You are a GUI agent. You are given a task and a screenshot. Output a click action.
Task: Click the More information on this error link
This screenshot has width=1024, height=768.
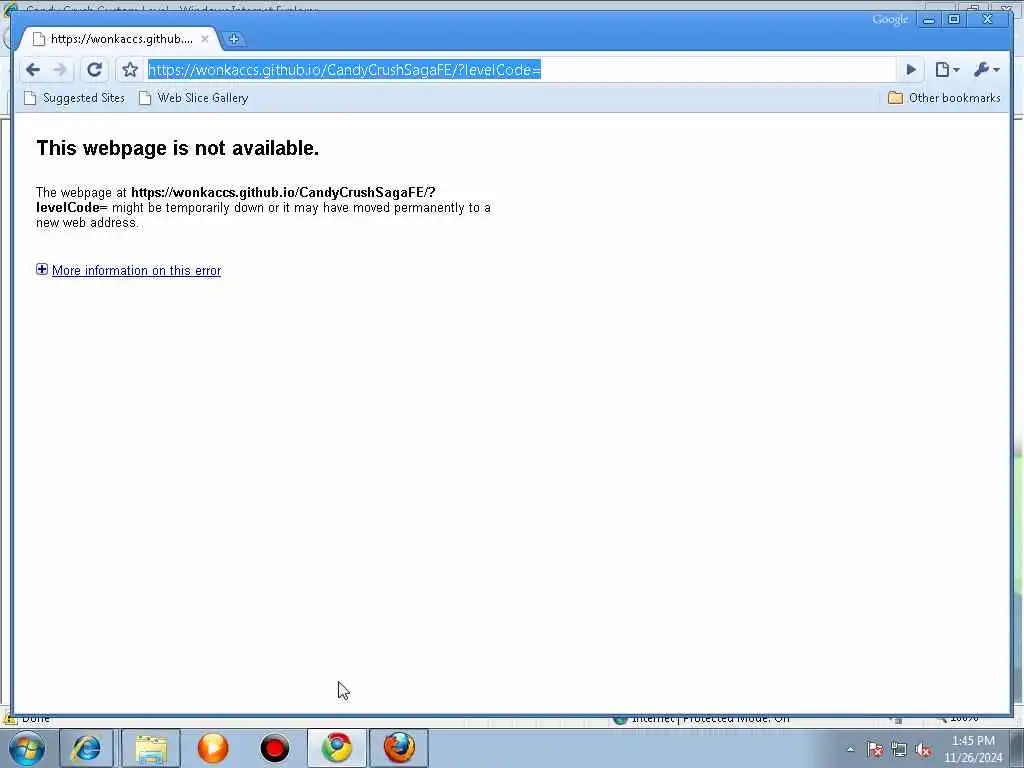[x=136, y=270]
